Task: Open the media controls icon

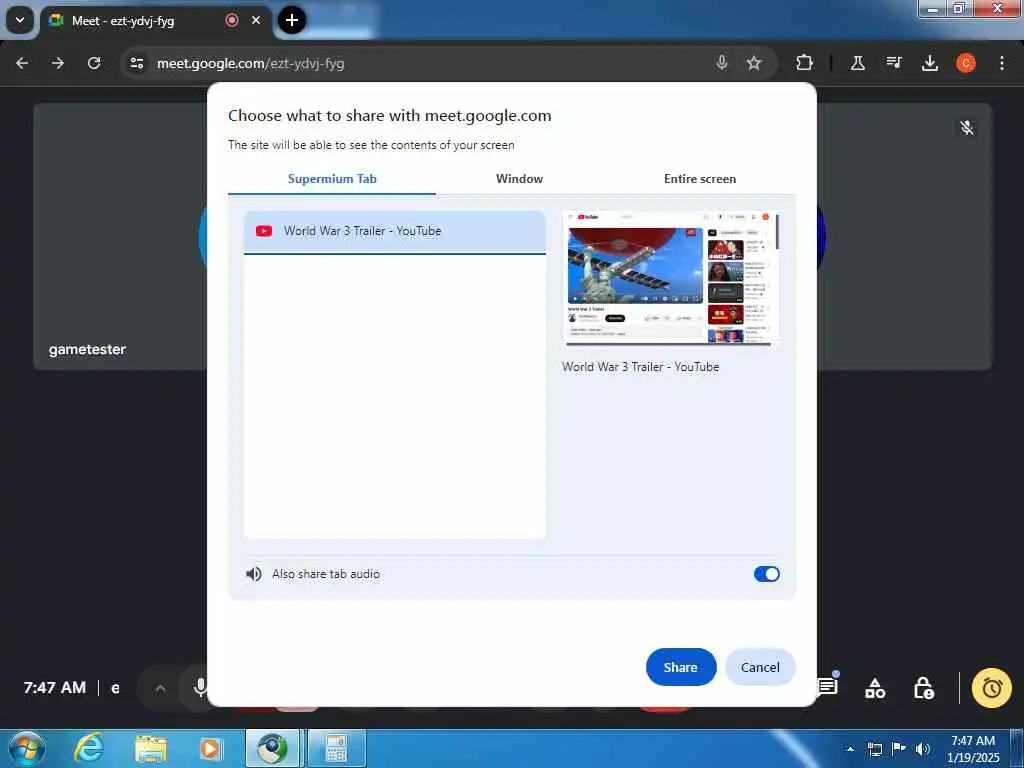Action: coord(893,63)
